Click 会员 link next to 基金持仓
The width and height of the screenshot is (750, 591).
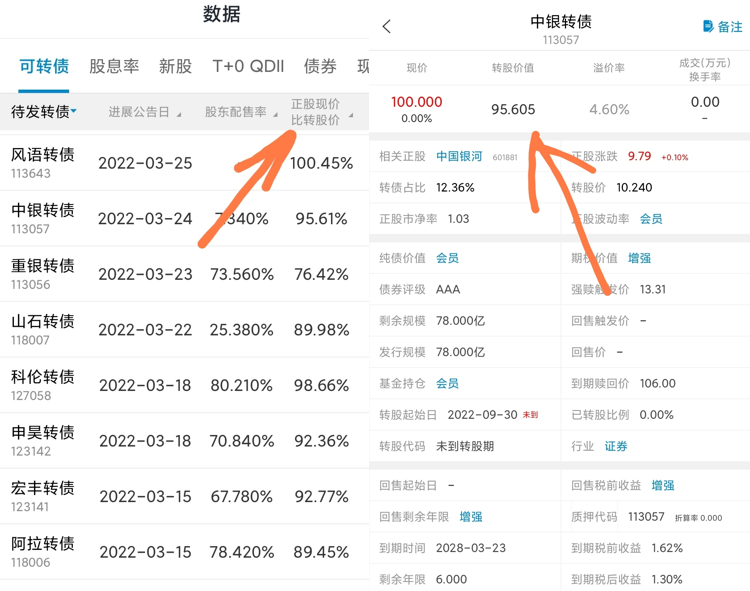tap(447, 383)
